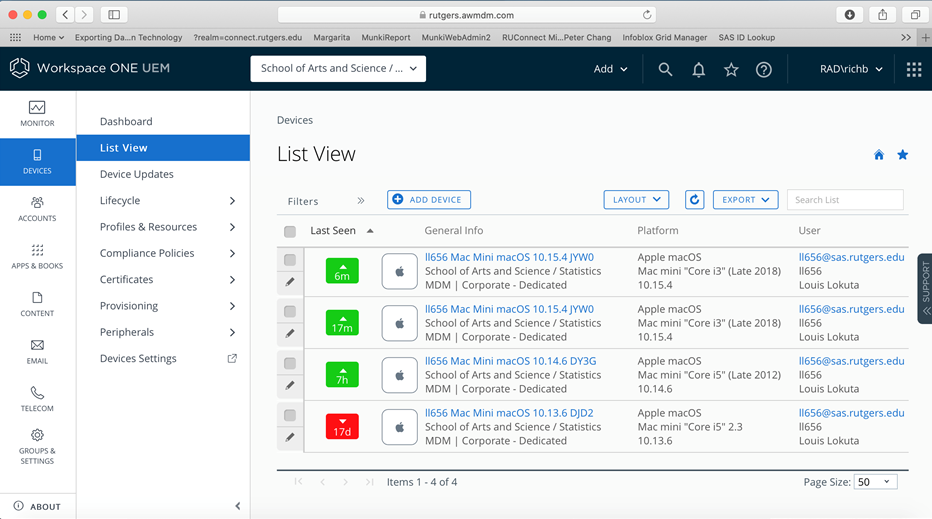
Task: Click the Safari address bar
Action: point(466,15)
